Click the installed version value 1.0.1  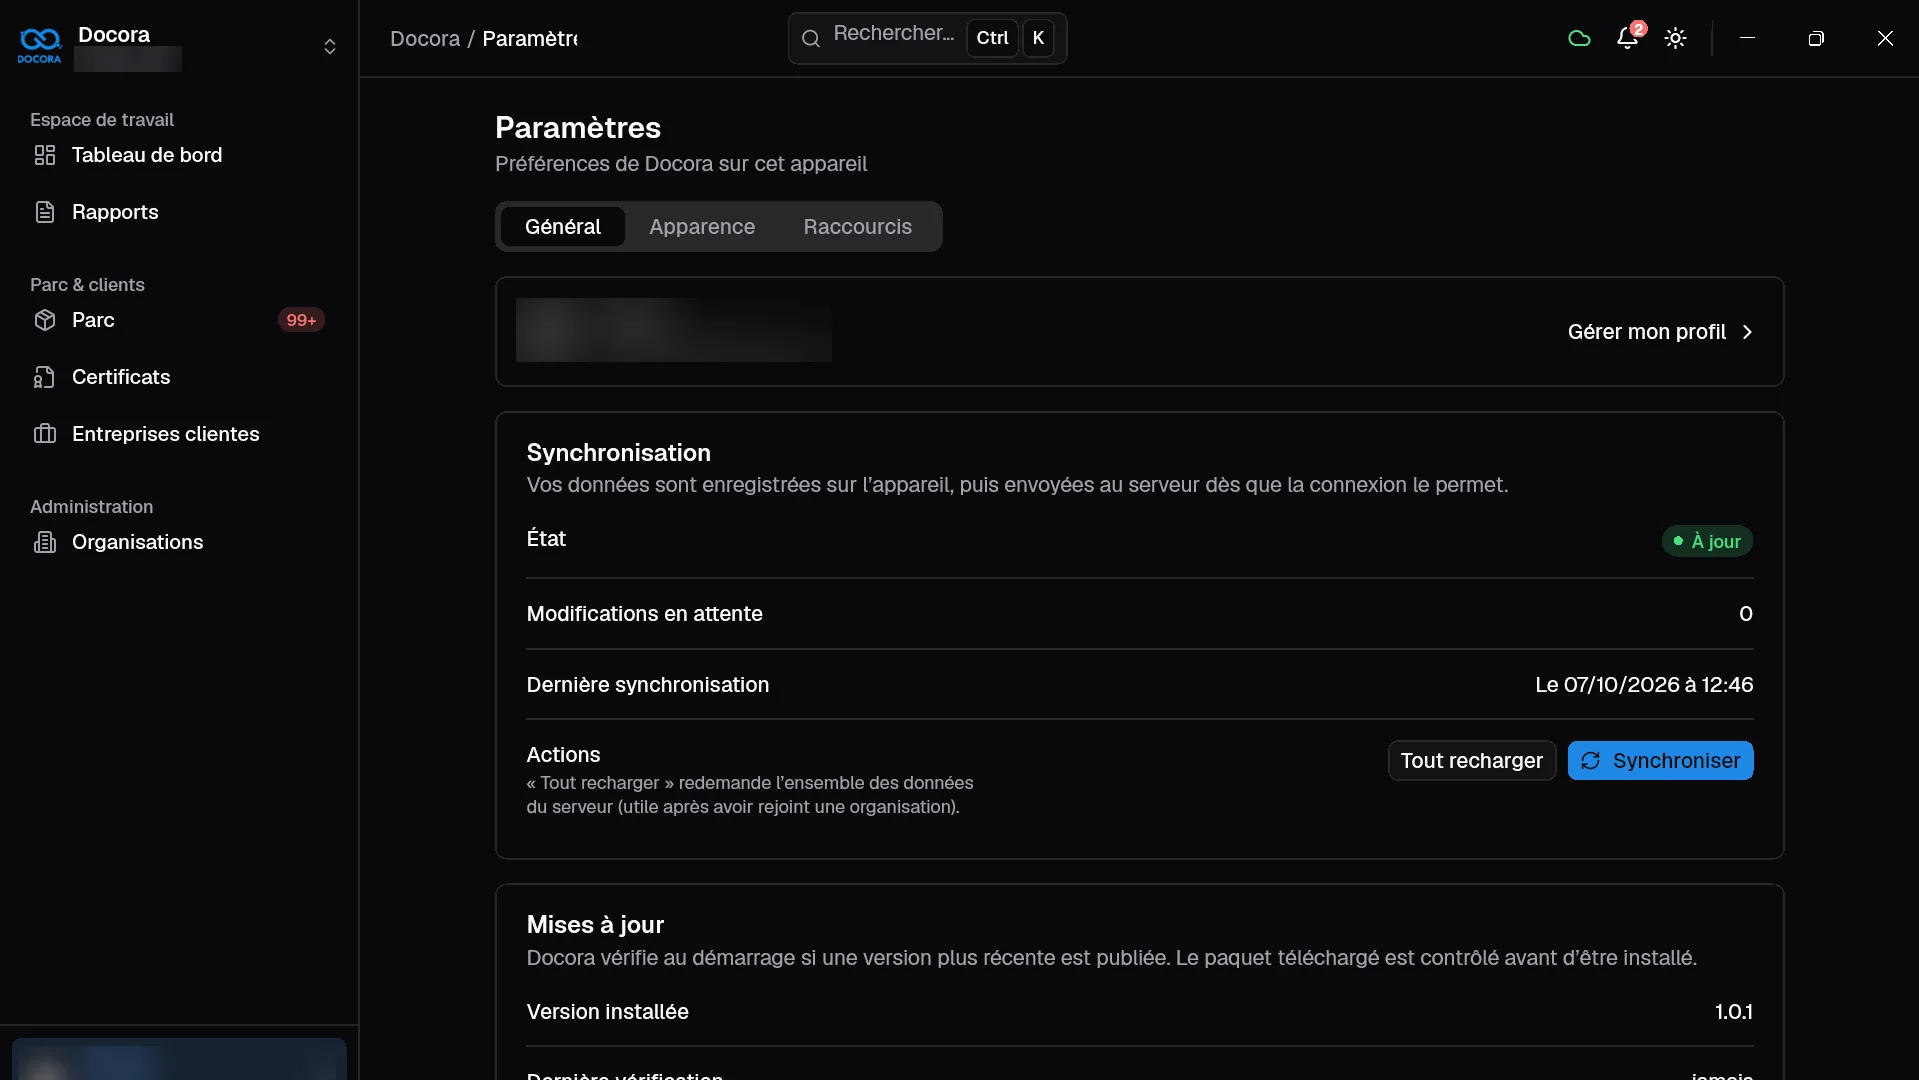(1734, 1012)
